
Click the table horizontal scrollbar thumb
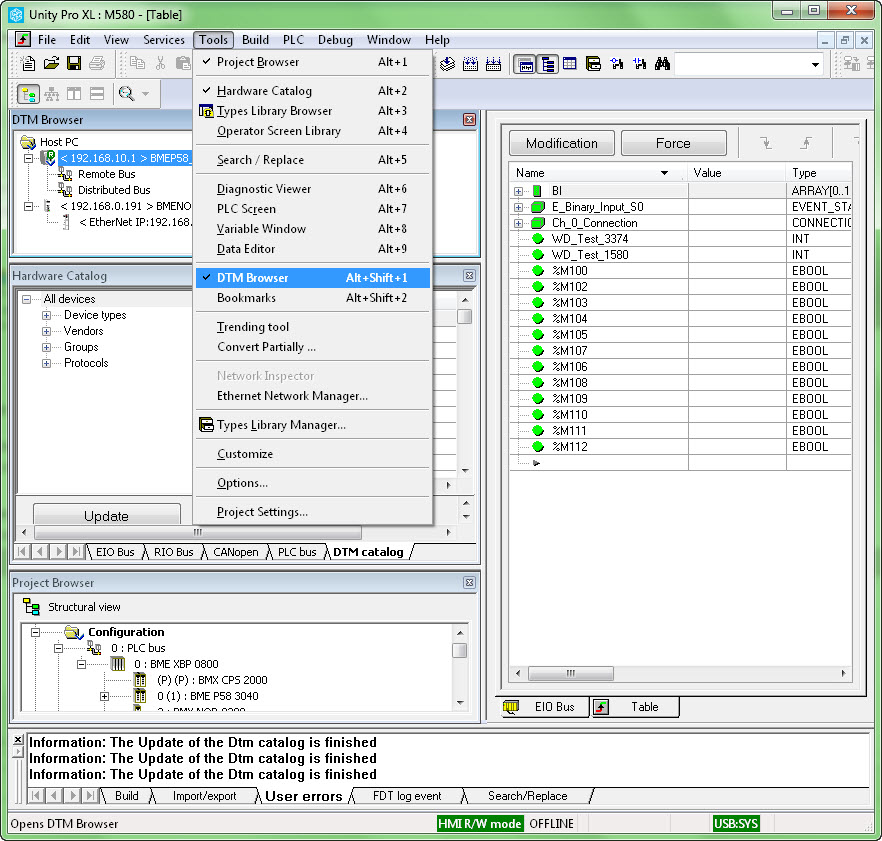570,673
